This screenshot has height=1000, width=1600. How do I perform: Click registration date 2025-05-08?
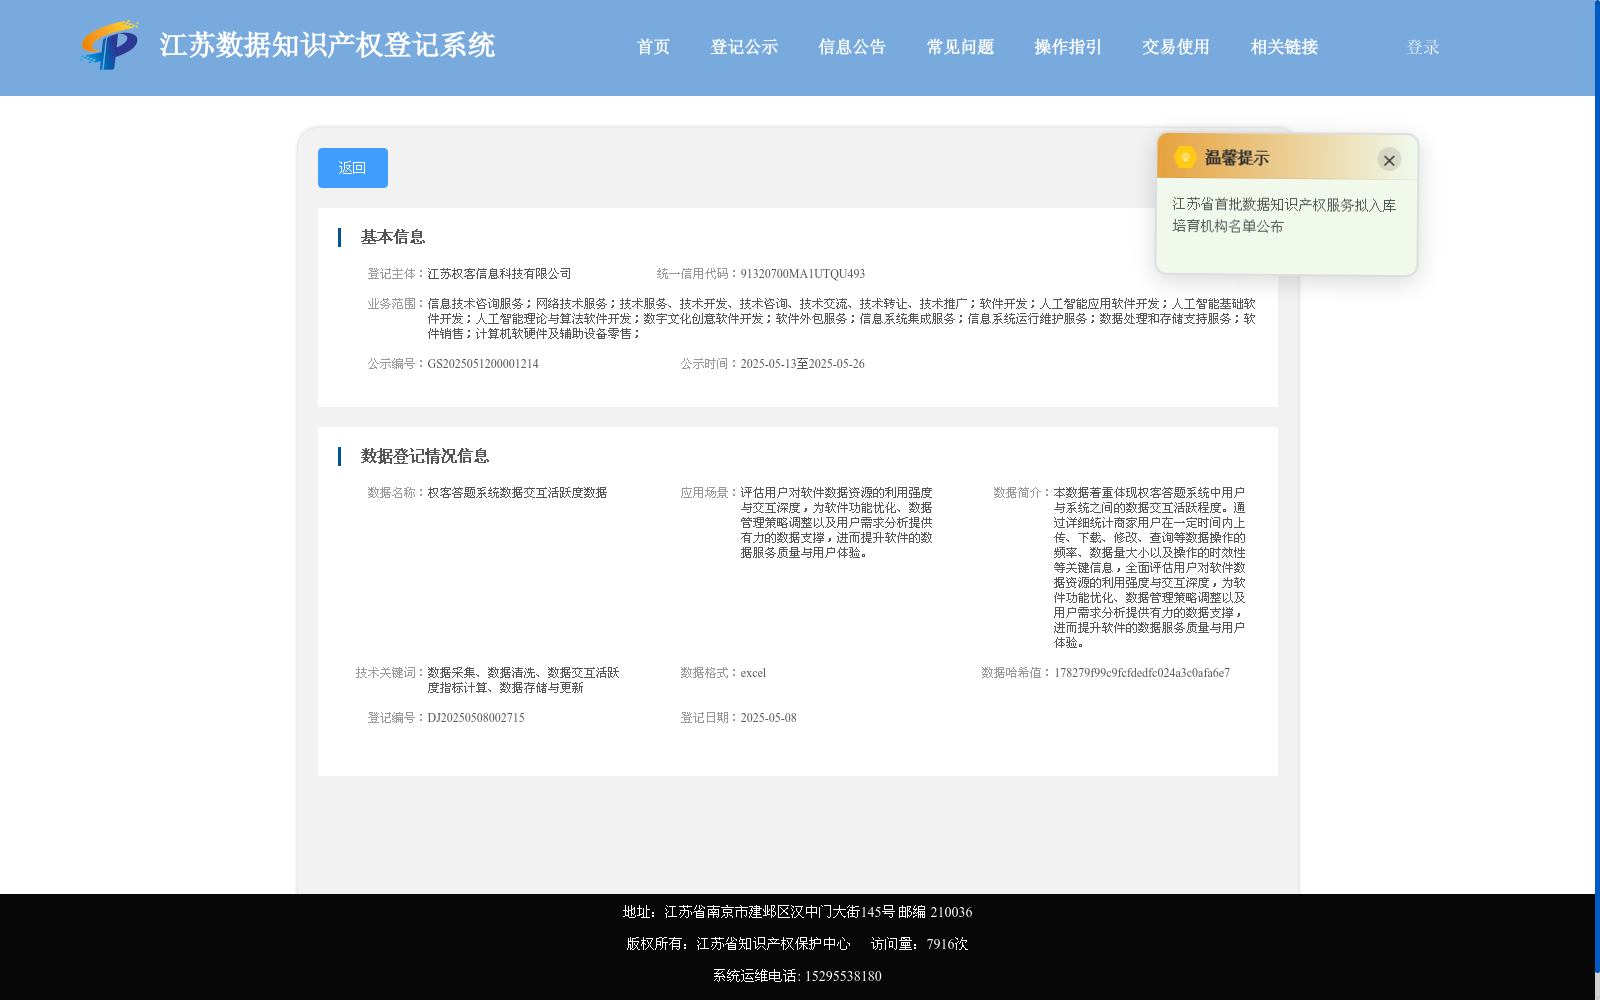click(768, 718)
